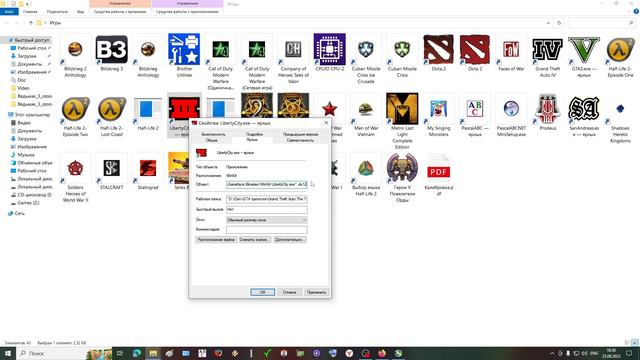Select Half-Life 2 Episode Two shortcut
This screenshot has width=640, height=360.
pyautogui.click(x=75, y=109)
